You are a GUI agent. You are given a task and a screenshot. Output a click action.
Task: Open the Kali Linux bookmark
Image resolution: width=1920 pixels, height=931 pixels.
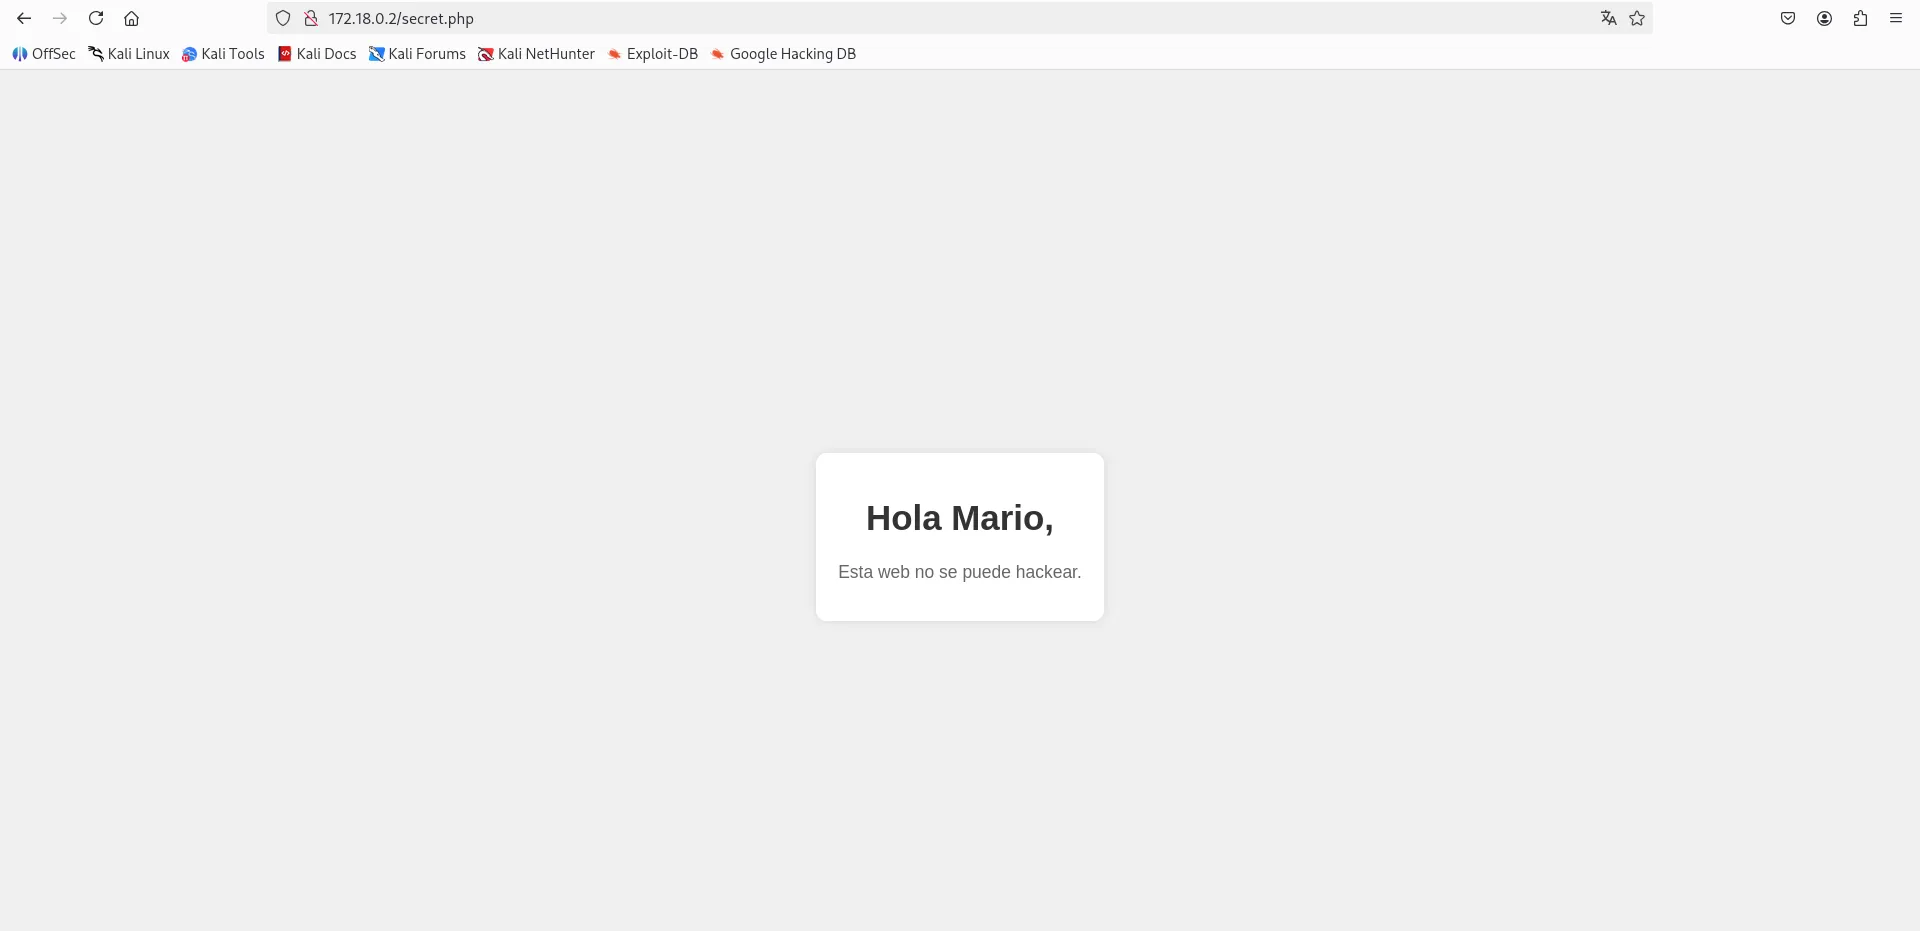(x=129, y=54)
